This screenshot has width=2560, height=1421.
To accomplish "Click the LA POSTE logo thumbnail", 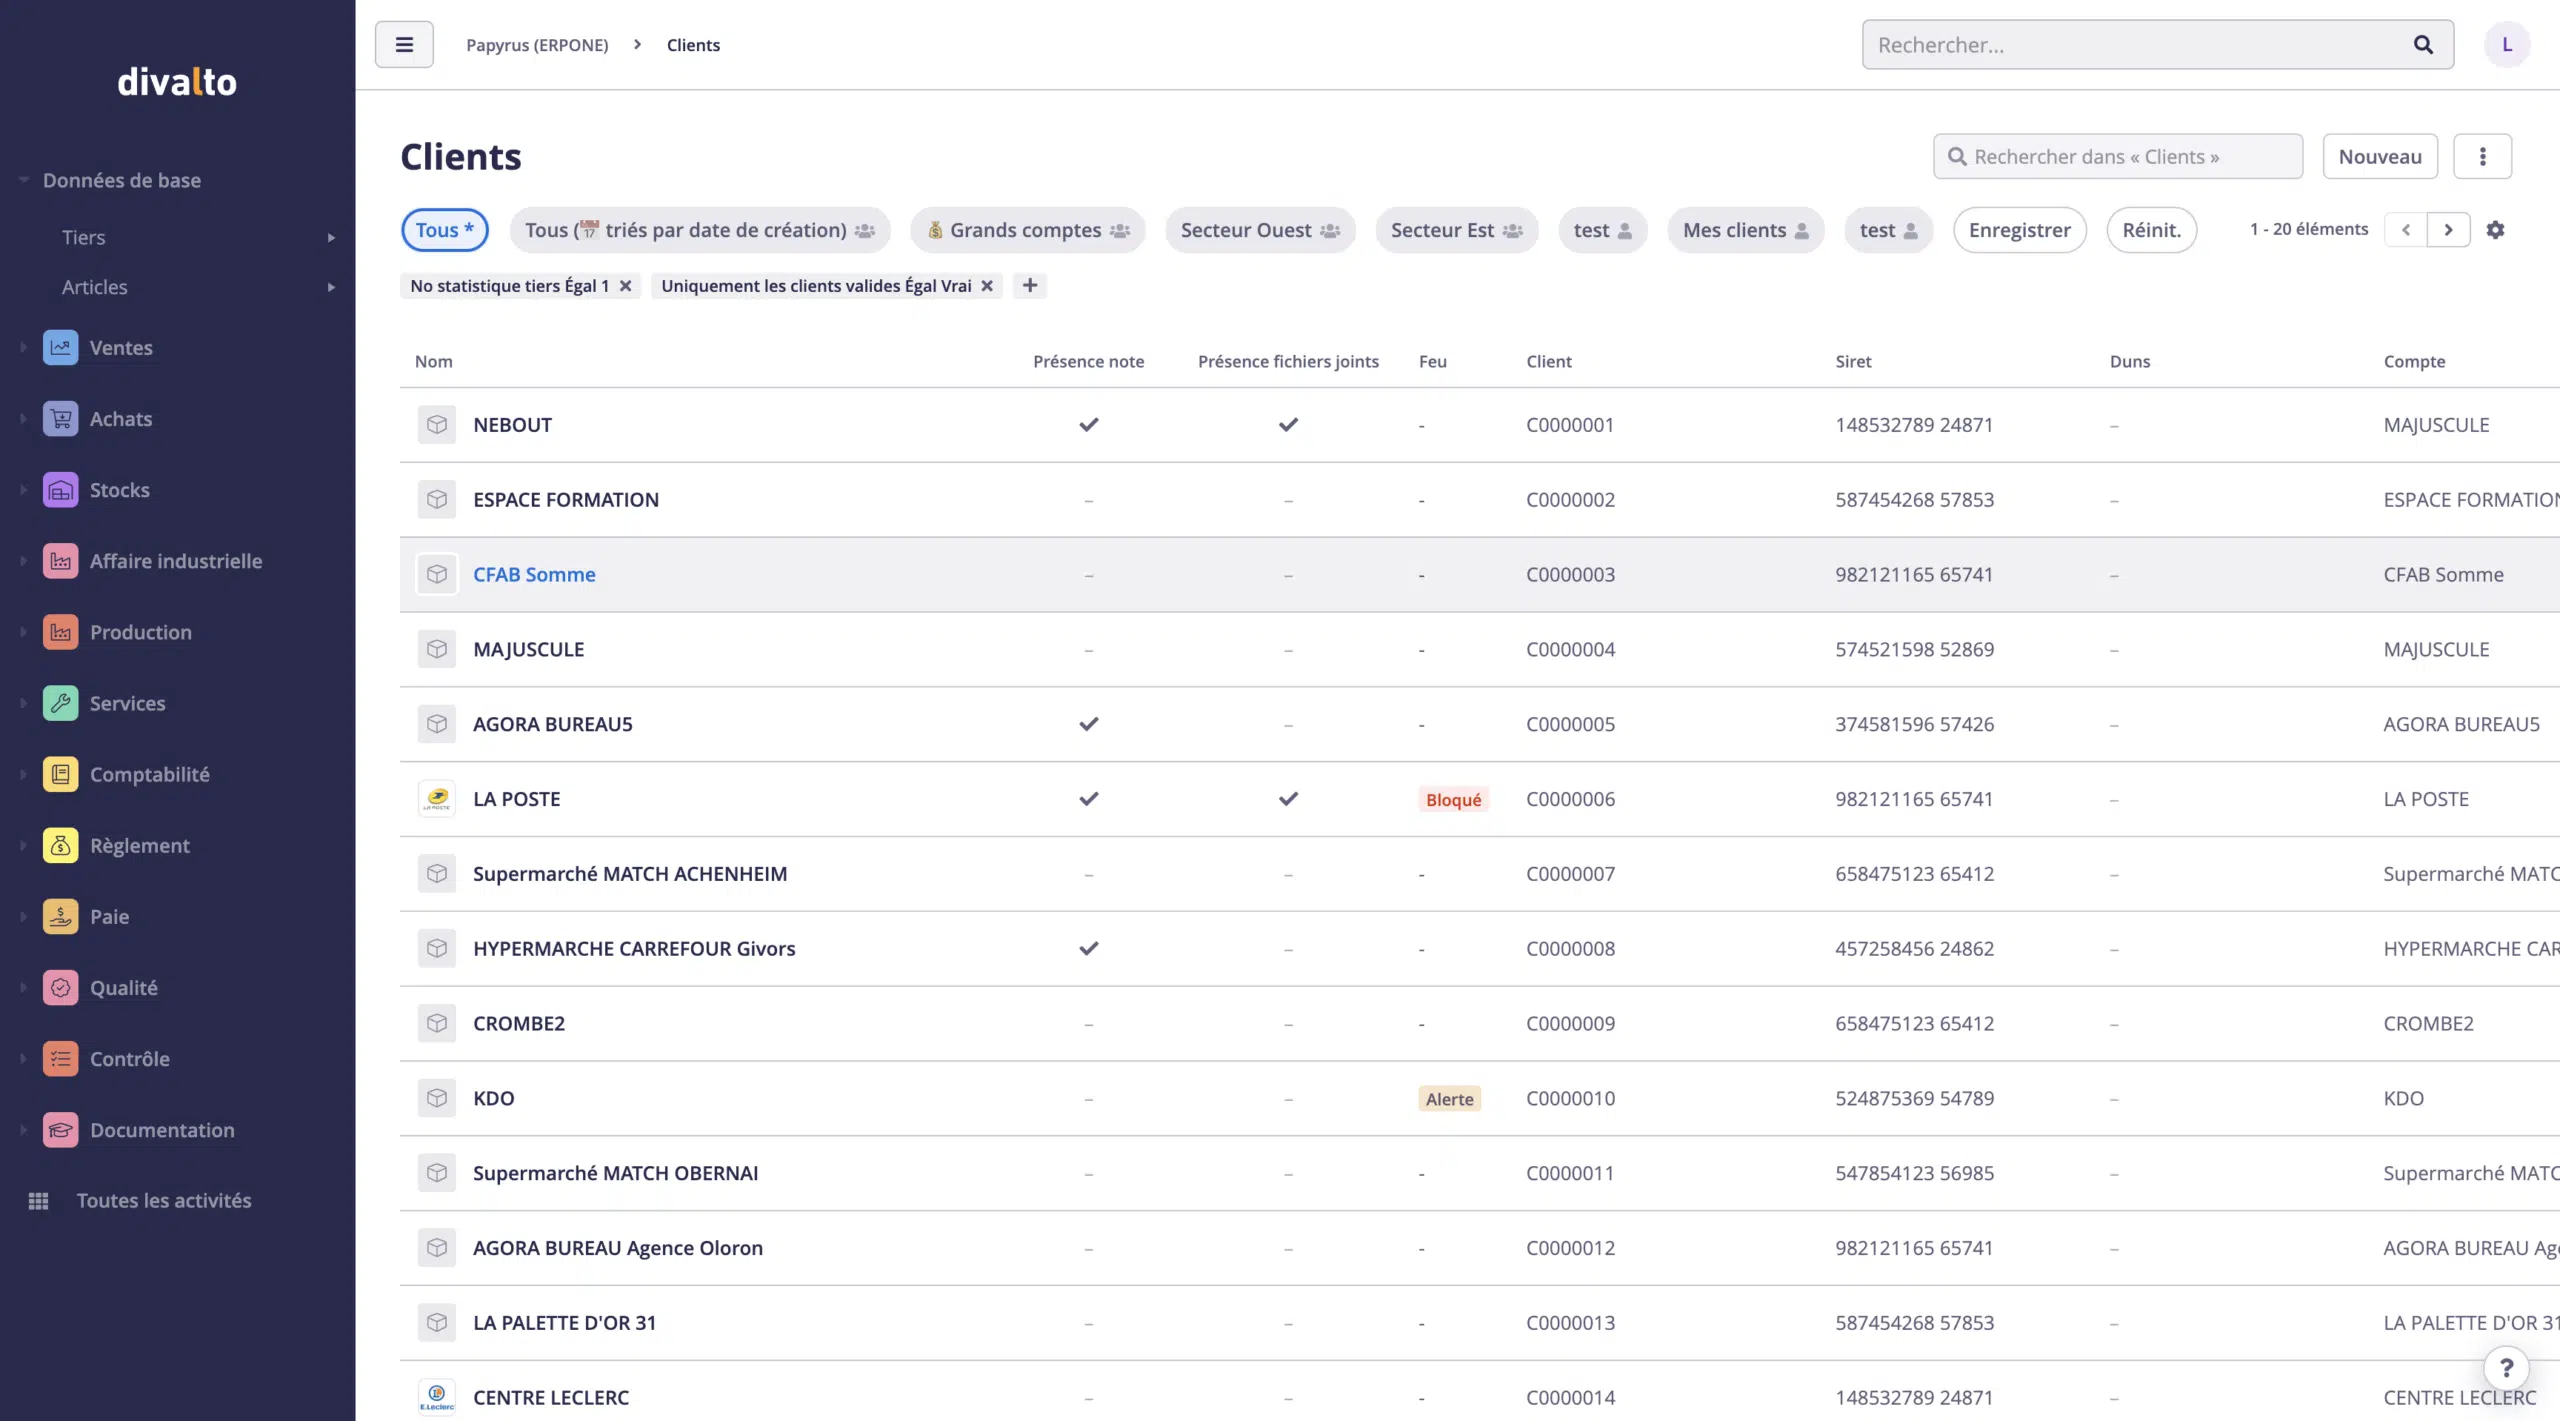I will pyautogui.click(x=437, y=799).
